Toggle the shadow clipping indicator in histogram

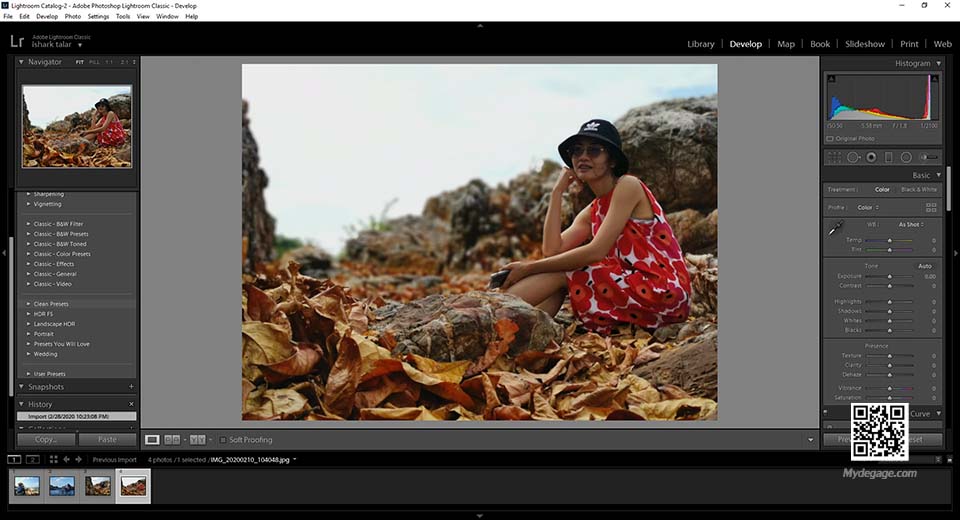point(831,78)
